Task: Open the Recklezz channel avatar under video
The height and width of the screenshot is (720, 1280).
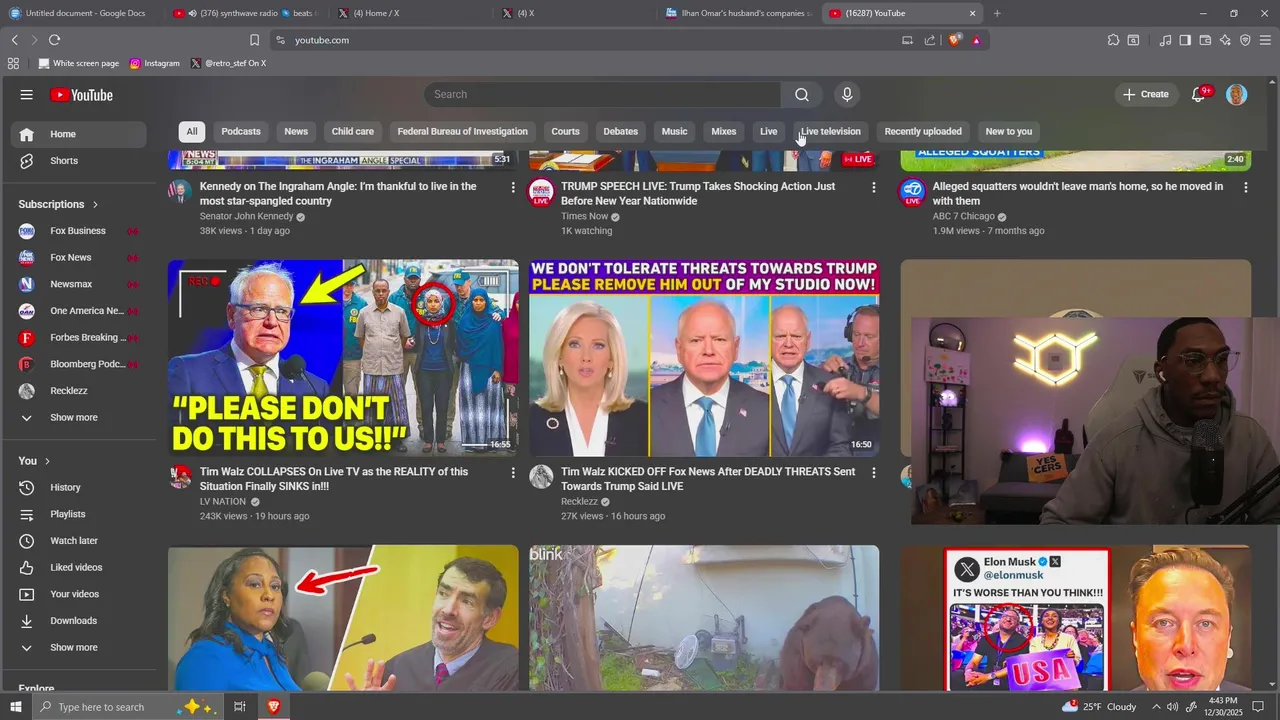Action: click(x=541, y=476)
